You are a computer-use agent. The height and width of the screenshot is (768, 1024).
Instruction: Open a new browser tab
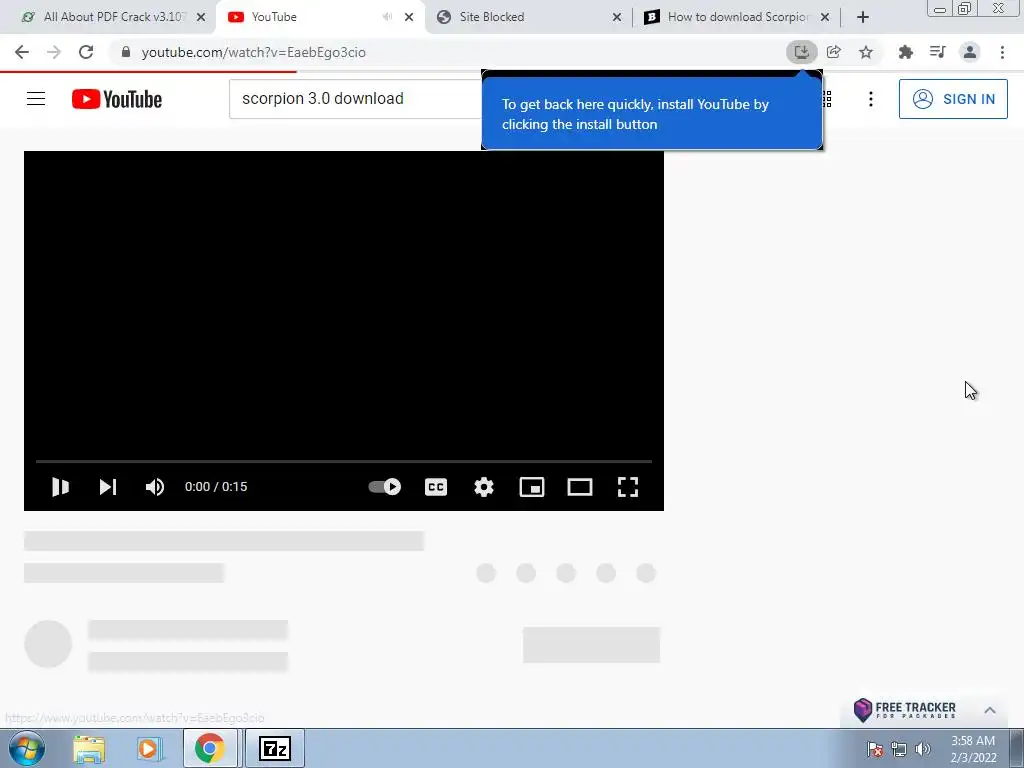863,17
